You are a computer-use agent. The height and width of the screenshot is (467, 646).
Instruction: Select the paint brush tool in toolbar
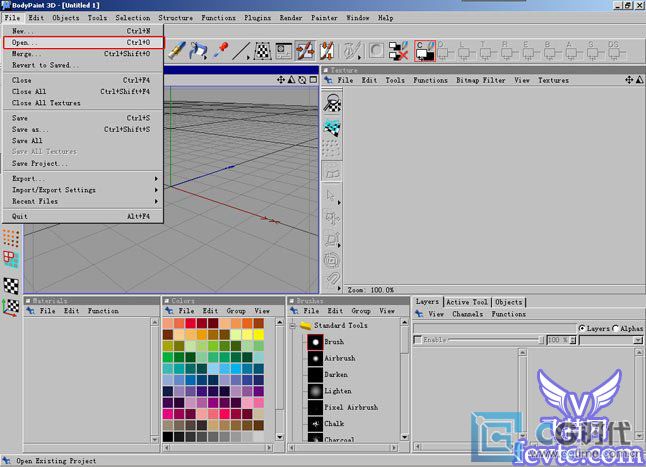[x=176, y=50]
